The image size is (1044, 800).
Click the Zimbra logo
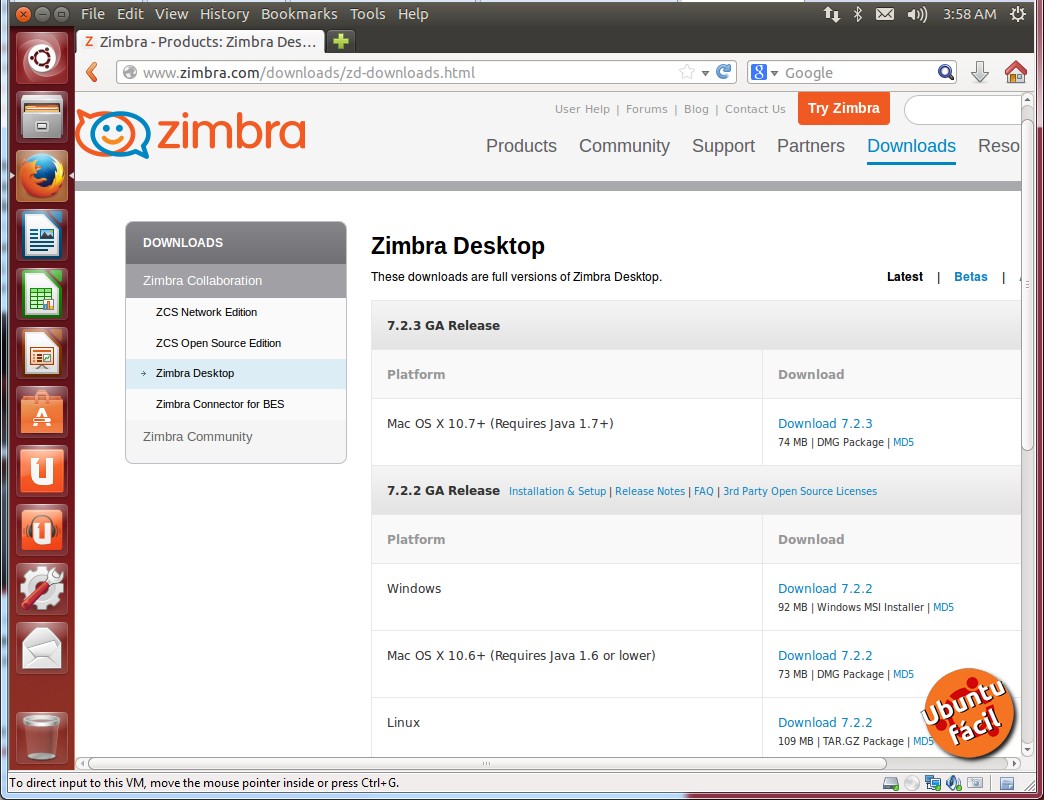tap(191, 134)
